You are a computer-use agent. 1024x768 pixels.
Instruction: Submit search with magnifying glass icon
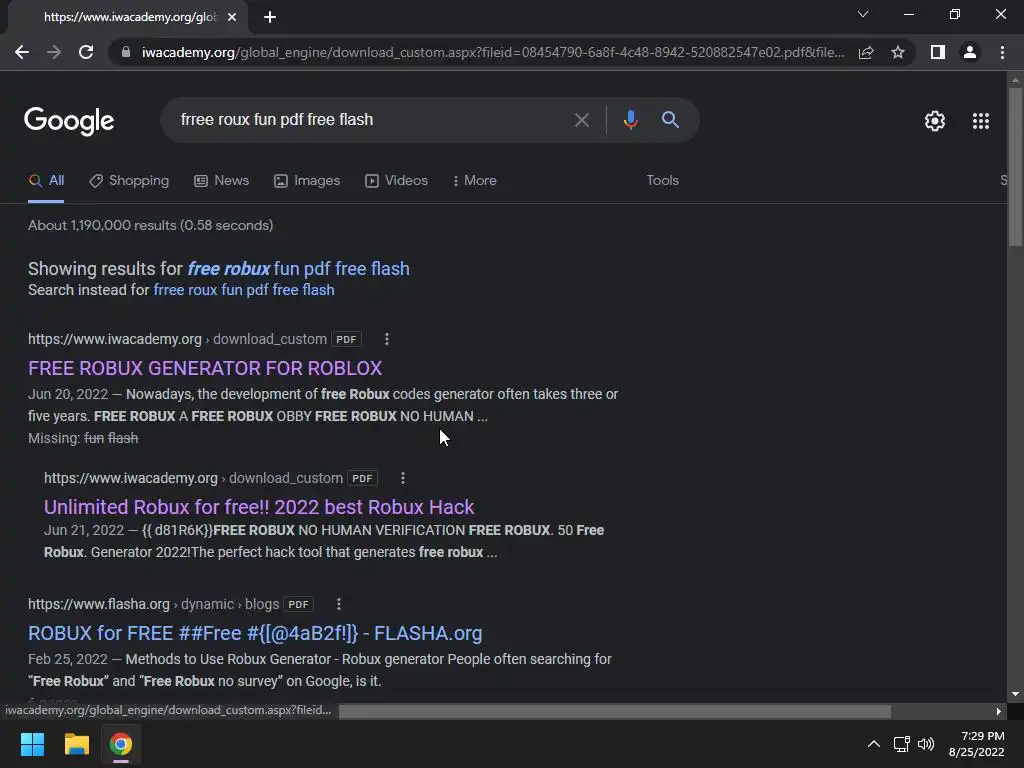click(x=670, y=120)
